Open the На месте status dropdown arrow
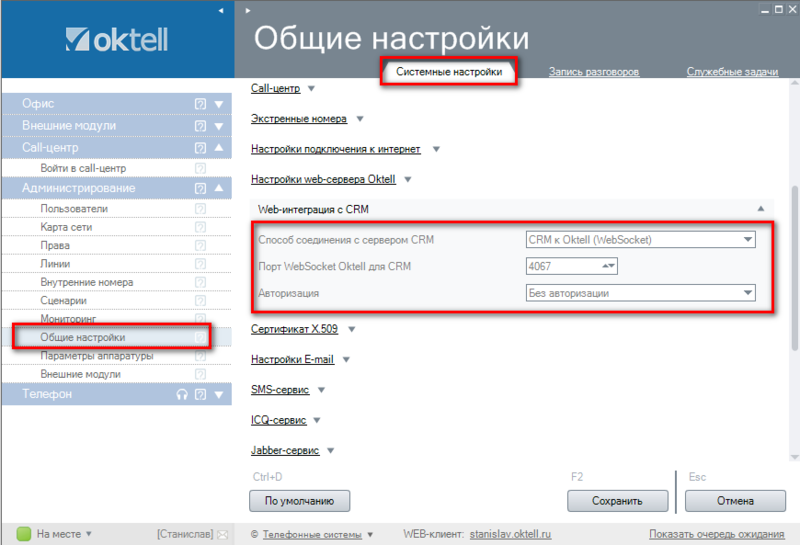Image resolution: width=800 pixels, height=545 pixels. click(x=89, y=534)
